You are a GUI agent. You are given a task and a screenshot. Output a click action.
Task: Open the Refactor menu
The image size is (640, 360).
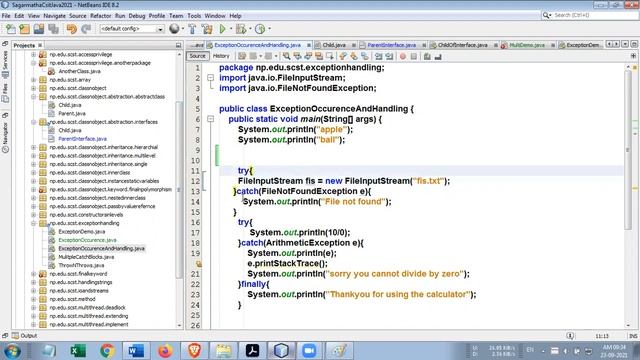point(100,16)
